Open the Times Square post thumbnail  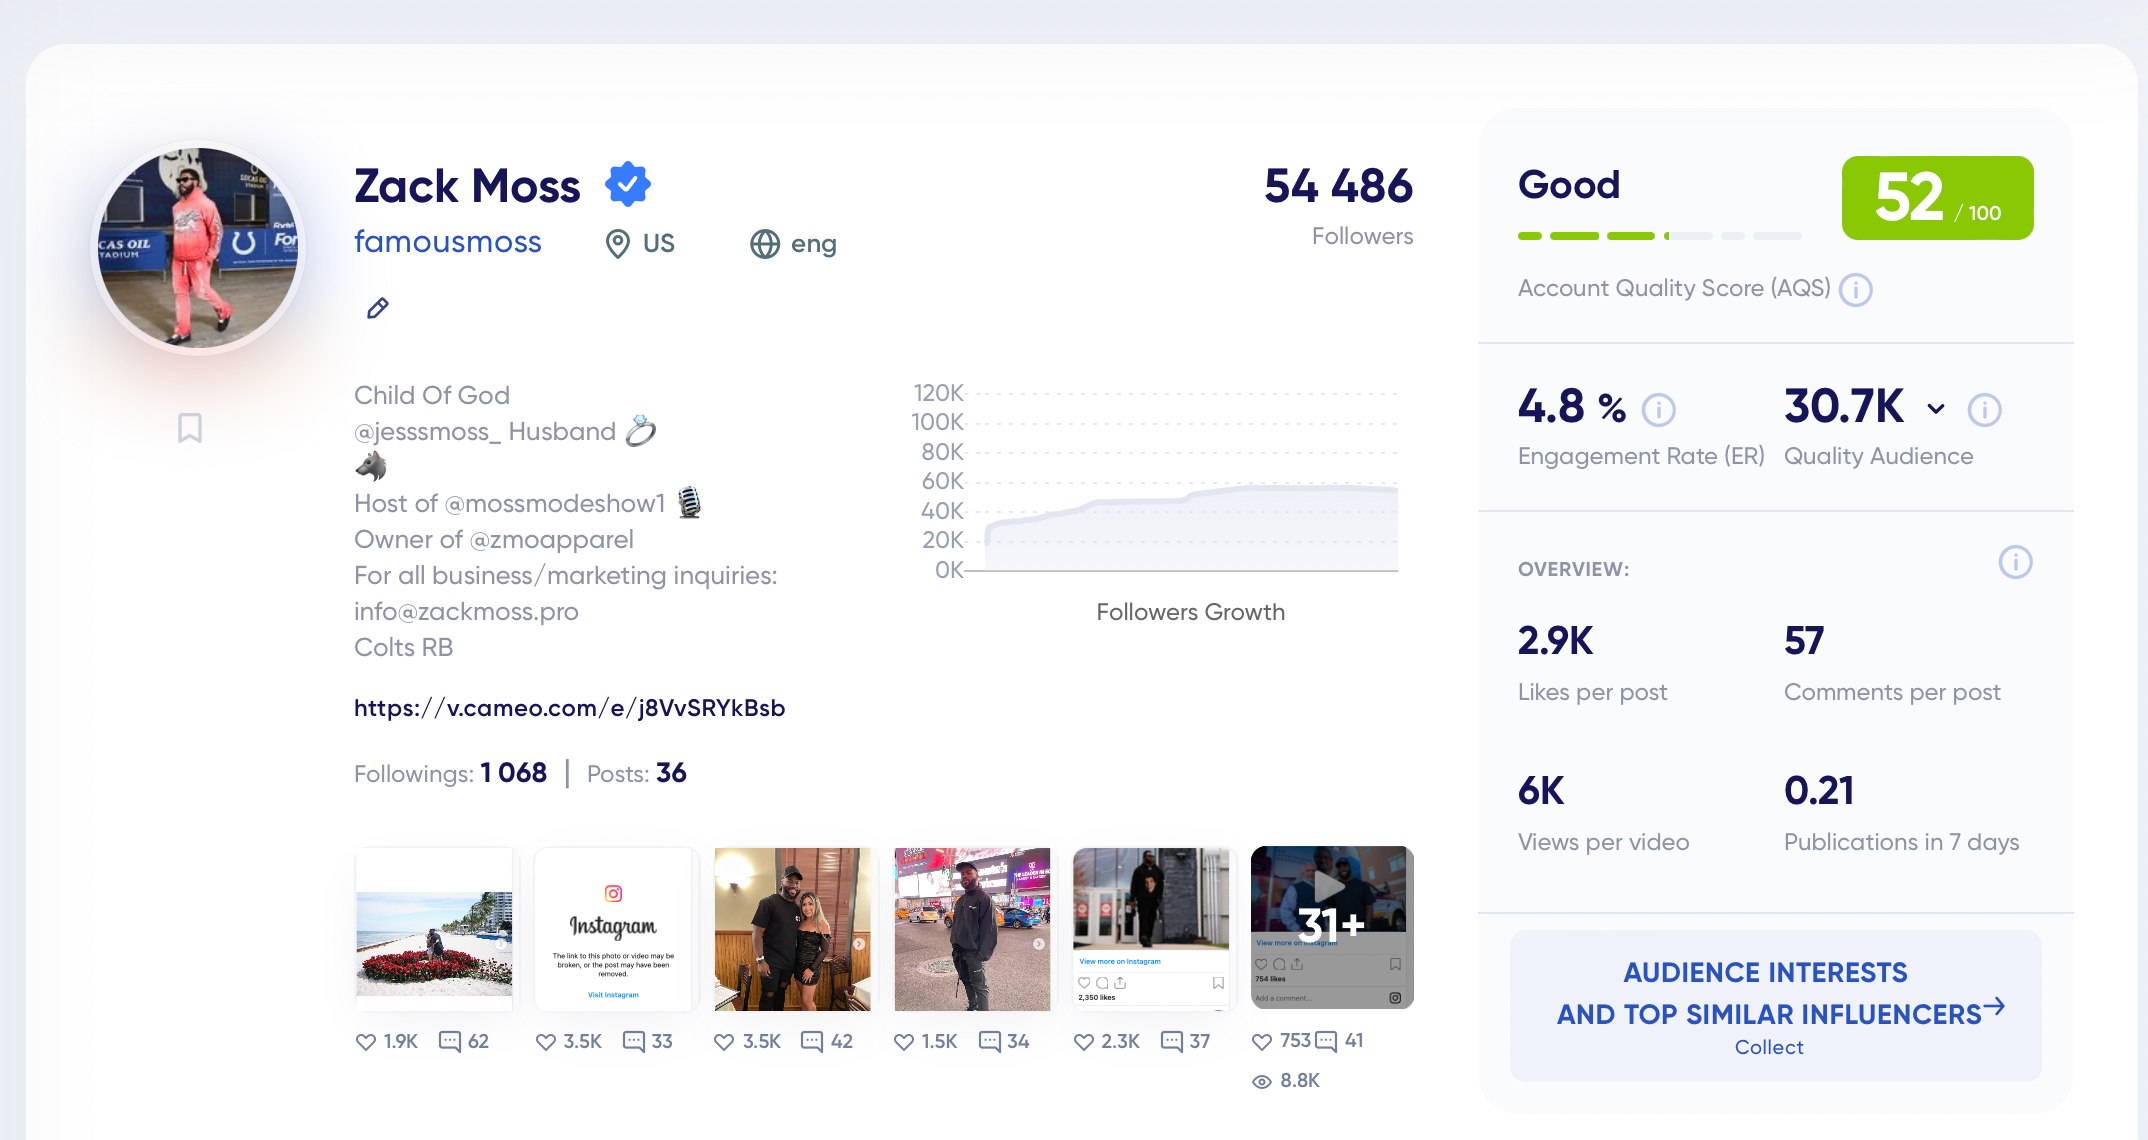[972, 929]
